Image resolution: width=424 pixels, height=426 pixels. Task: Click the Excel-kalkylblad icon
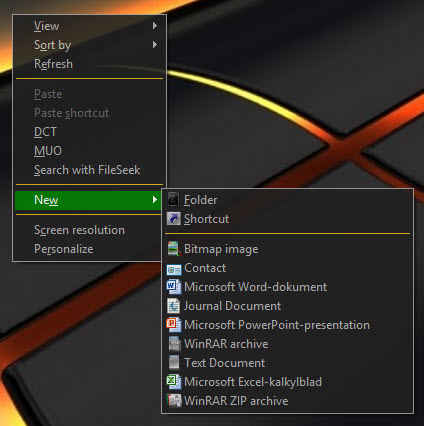[x=174, y=382]
